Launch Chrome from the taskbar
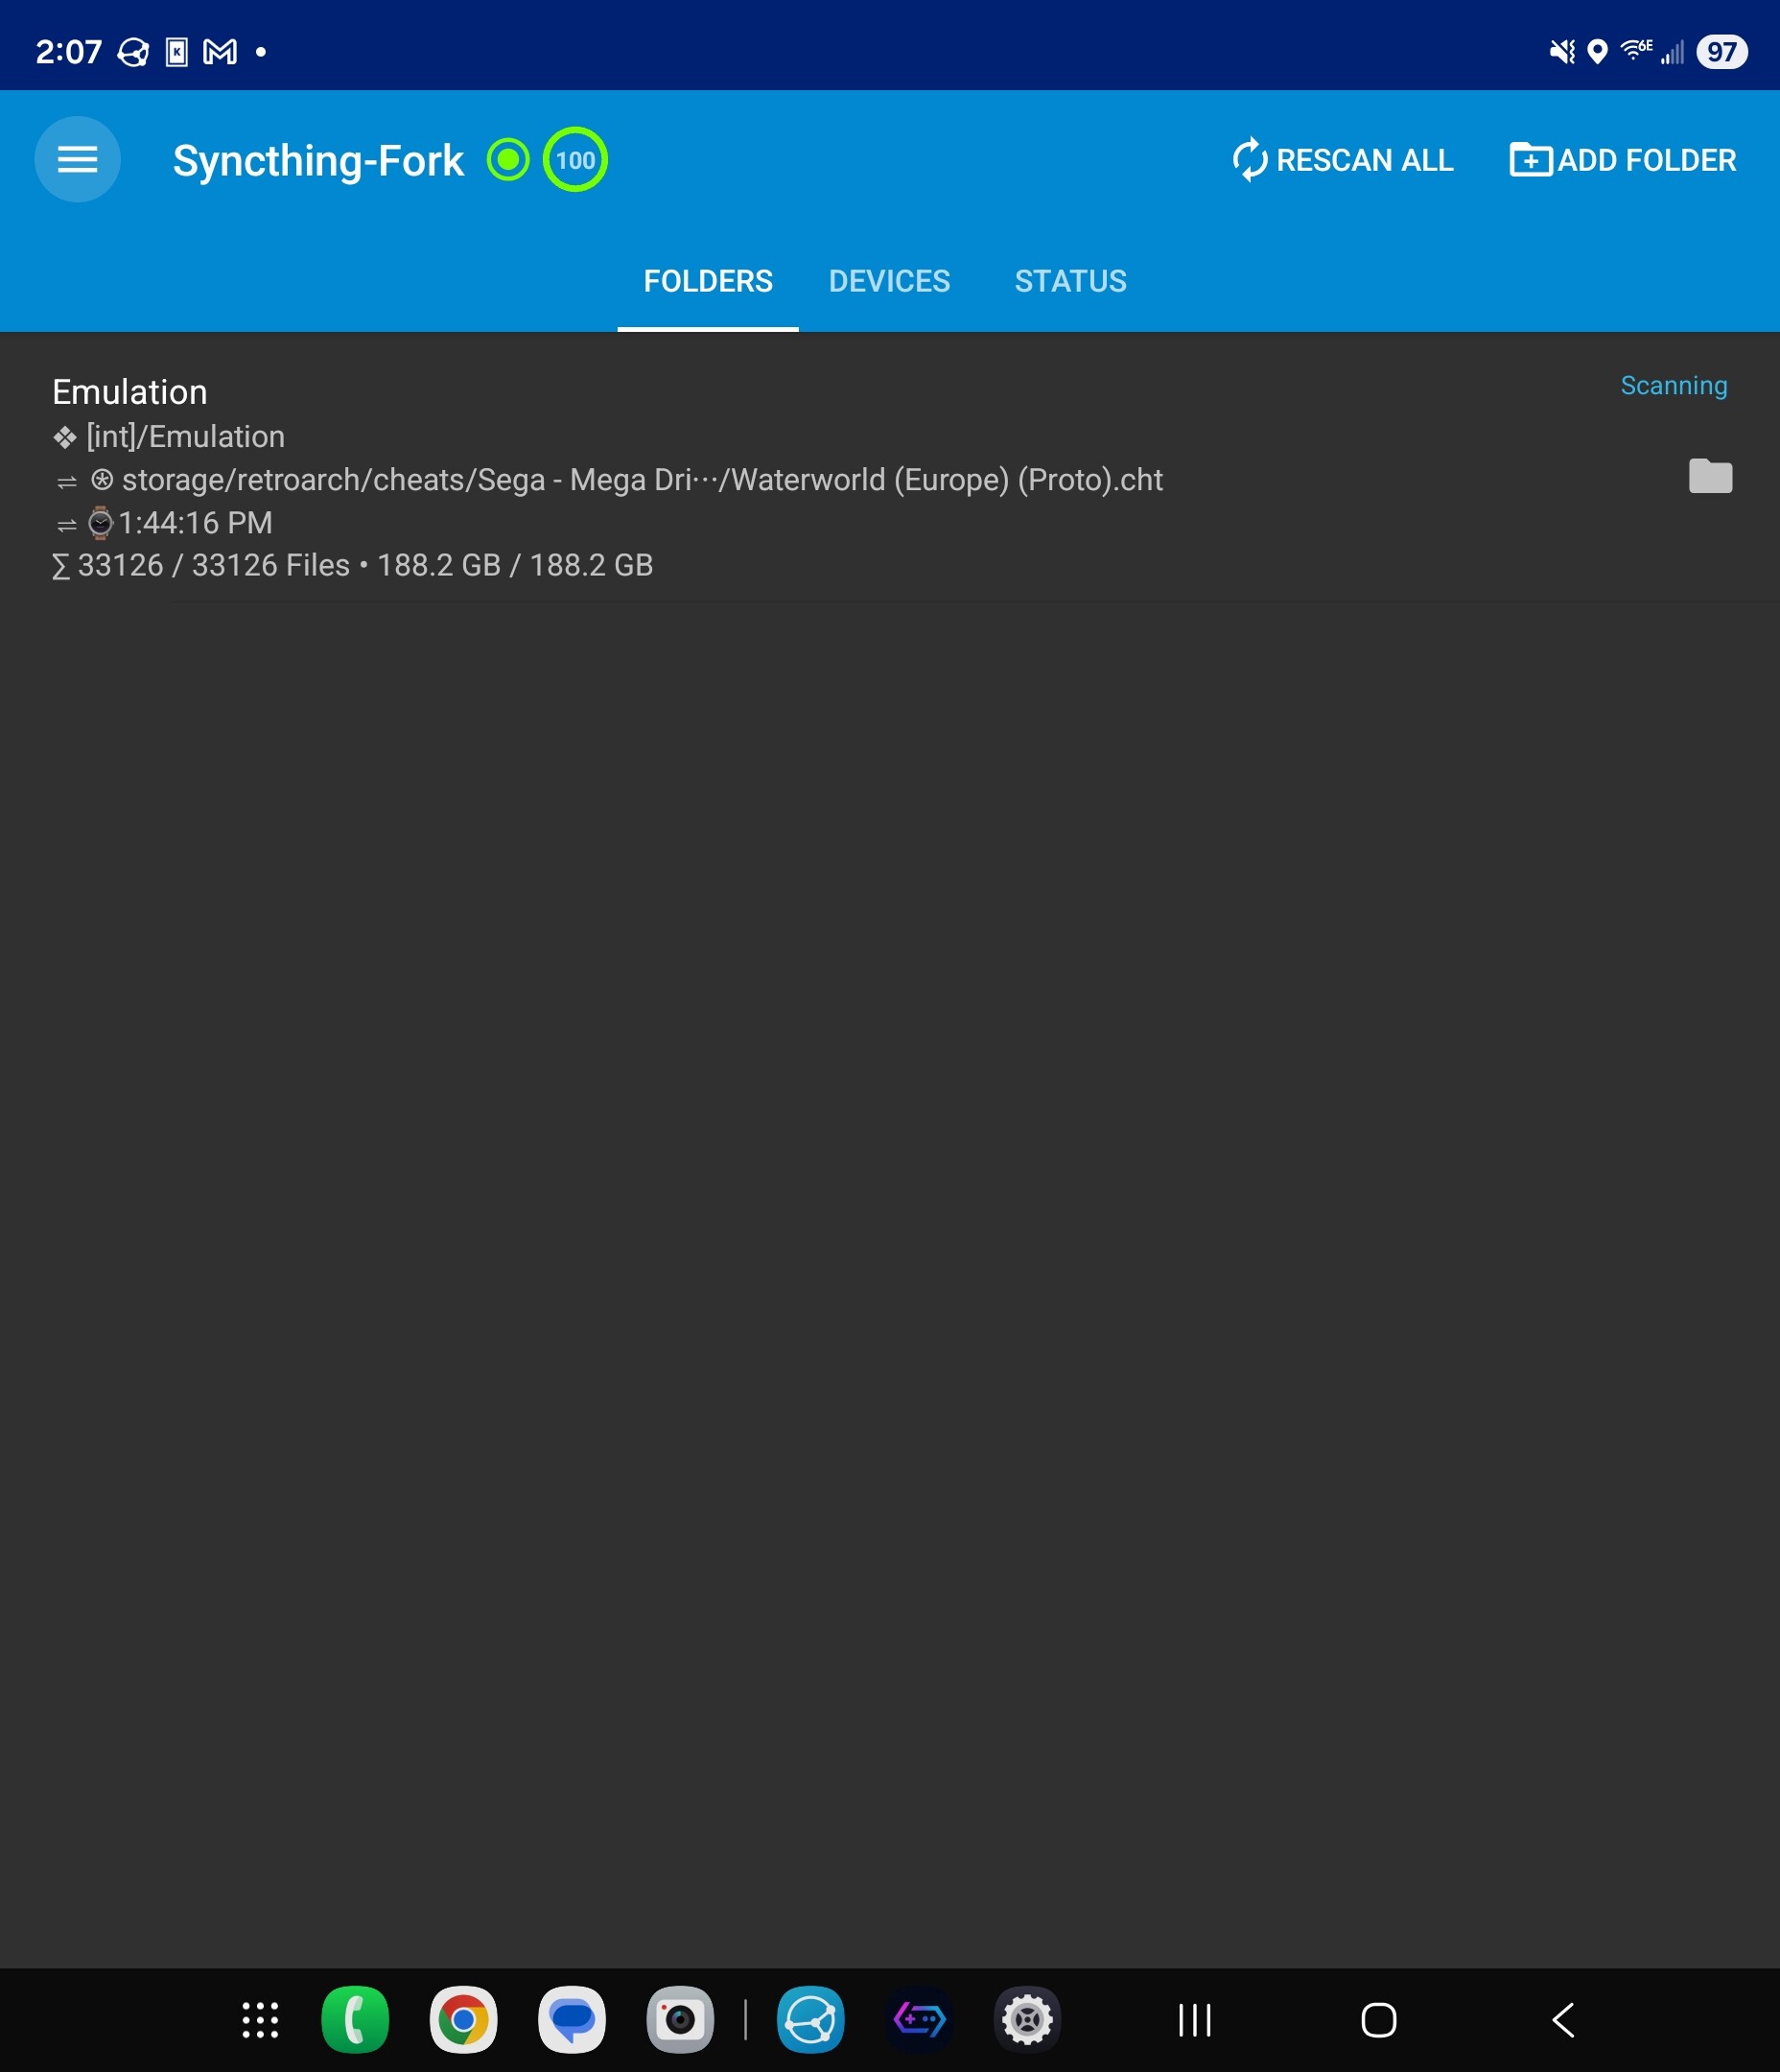This screenshot has width=1780, height=2072. pos(463,2019)
